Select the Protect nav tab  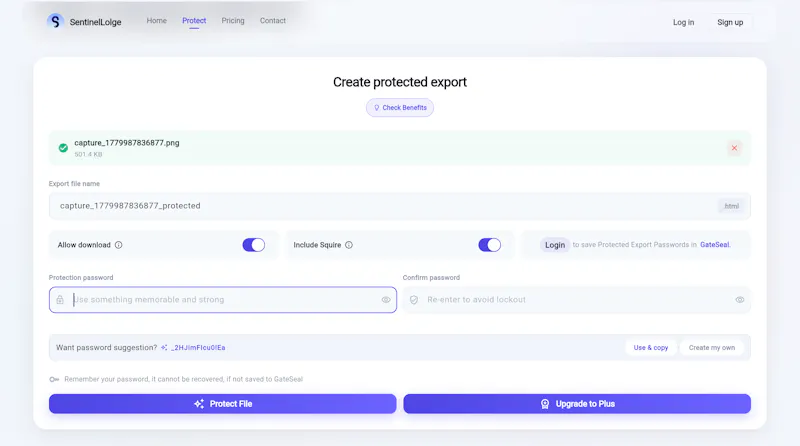(194, 21)
